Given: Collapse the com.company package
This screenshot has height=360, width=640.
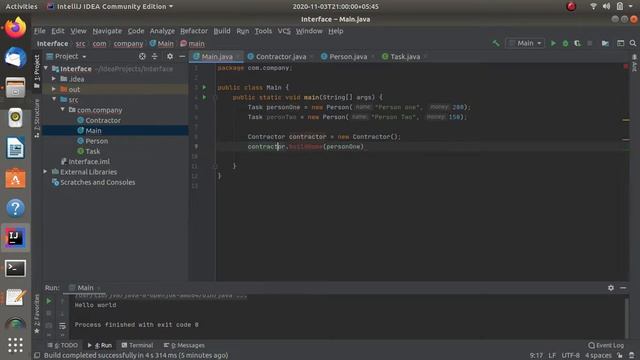Looking at the screenshot, I should [62, 109].
